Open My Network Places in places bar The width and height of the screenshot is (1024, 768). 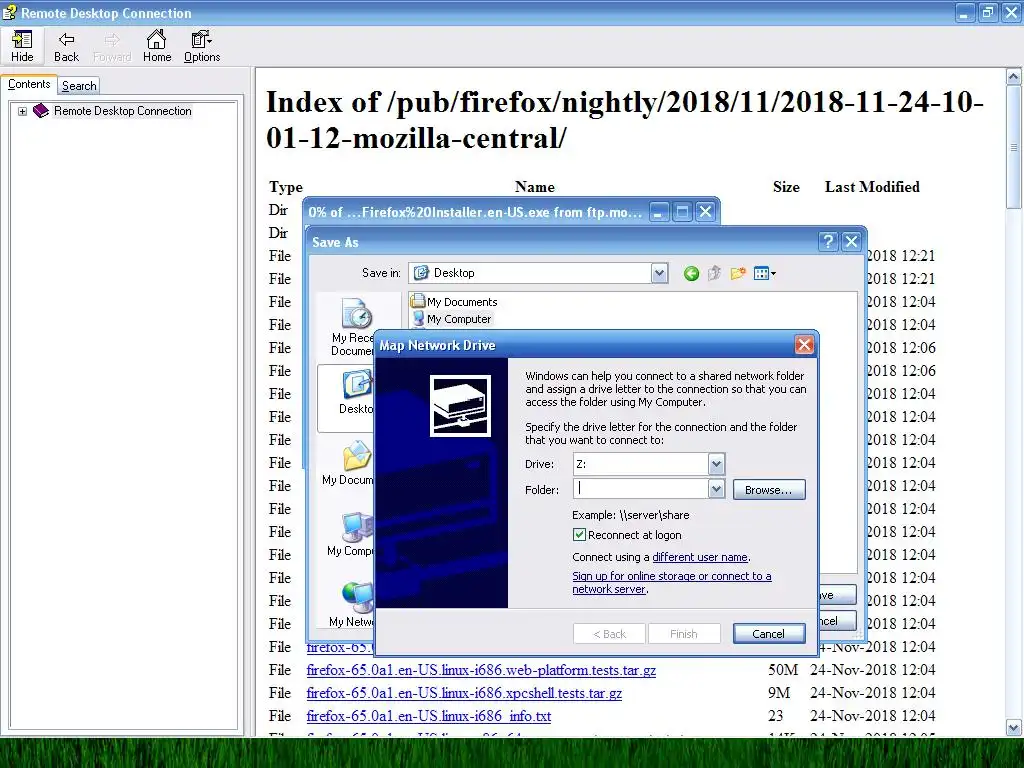(351, 604)
